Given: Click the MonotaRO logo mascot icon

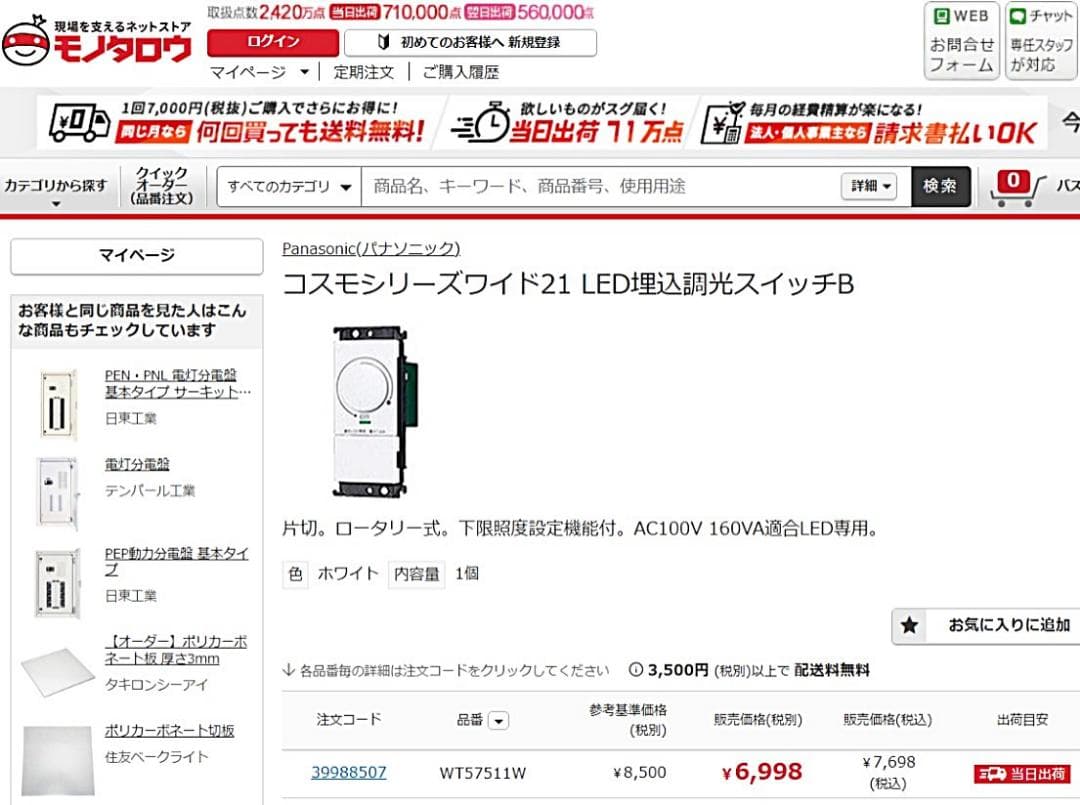Looking at the screenshot, I should point(26,41).
